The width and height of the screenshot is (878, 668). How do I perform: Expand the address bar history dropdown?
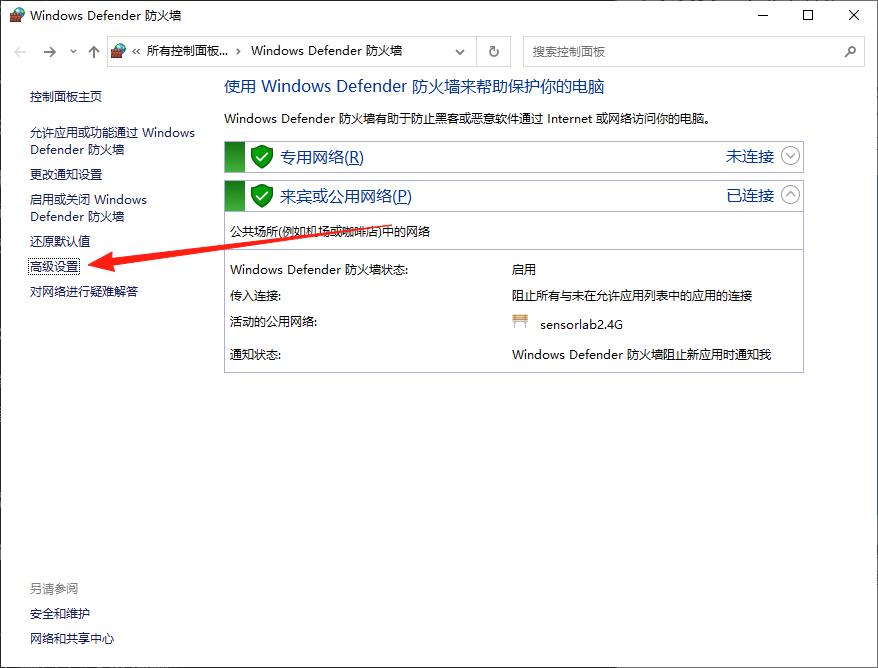coord(460,52)
